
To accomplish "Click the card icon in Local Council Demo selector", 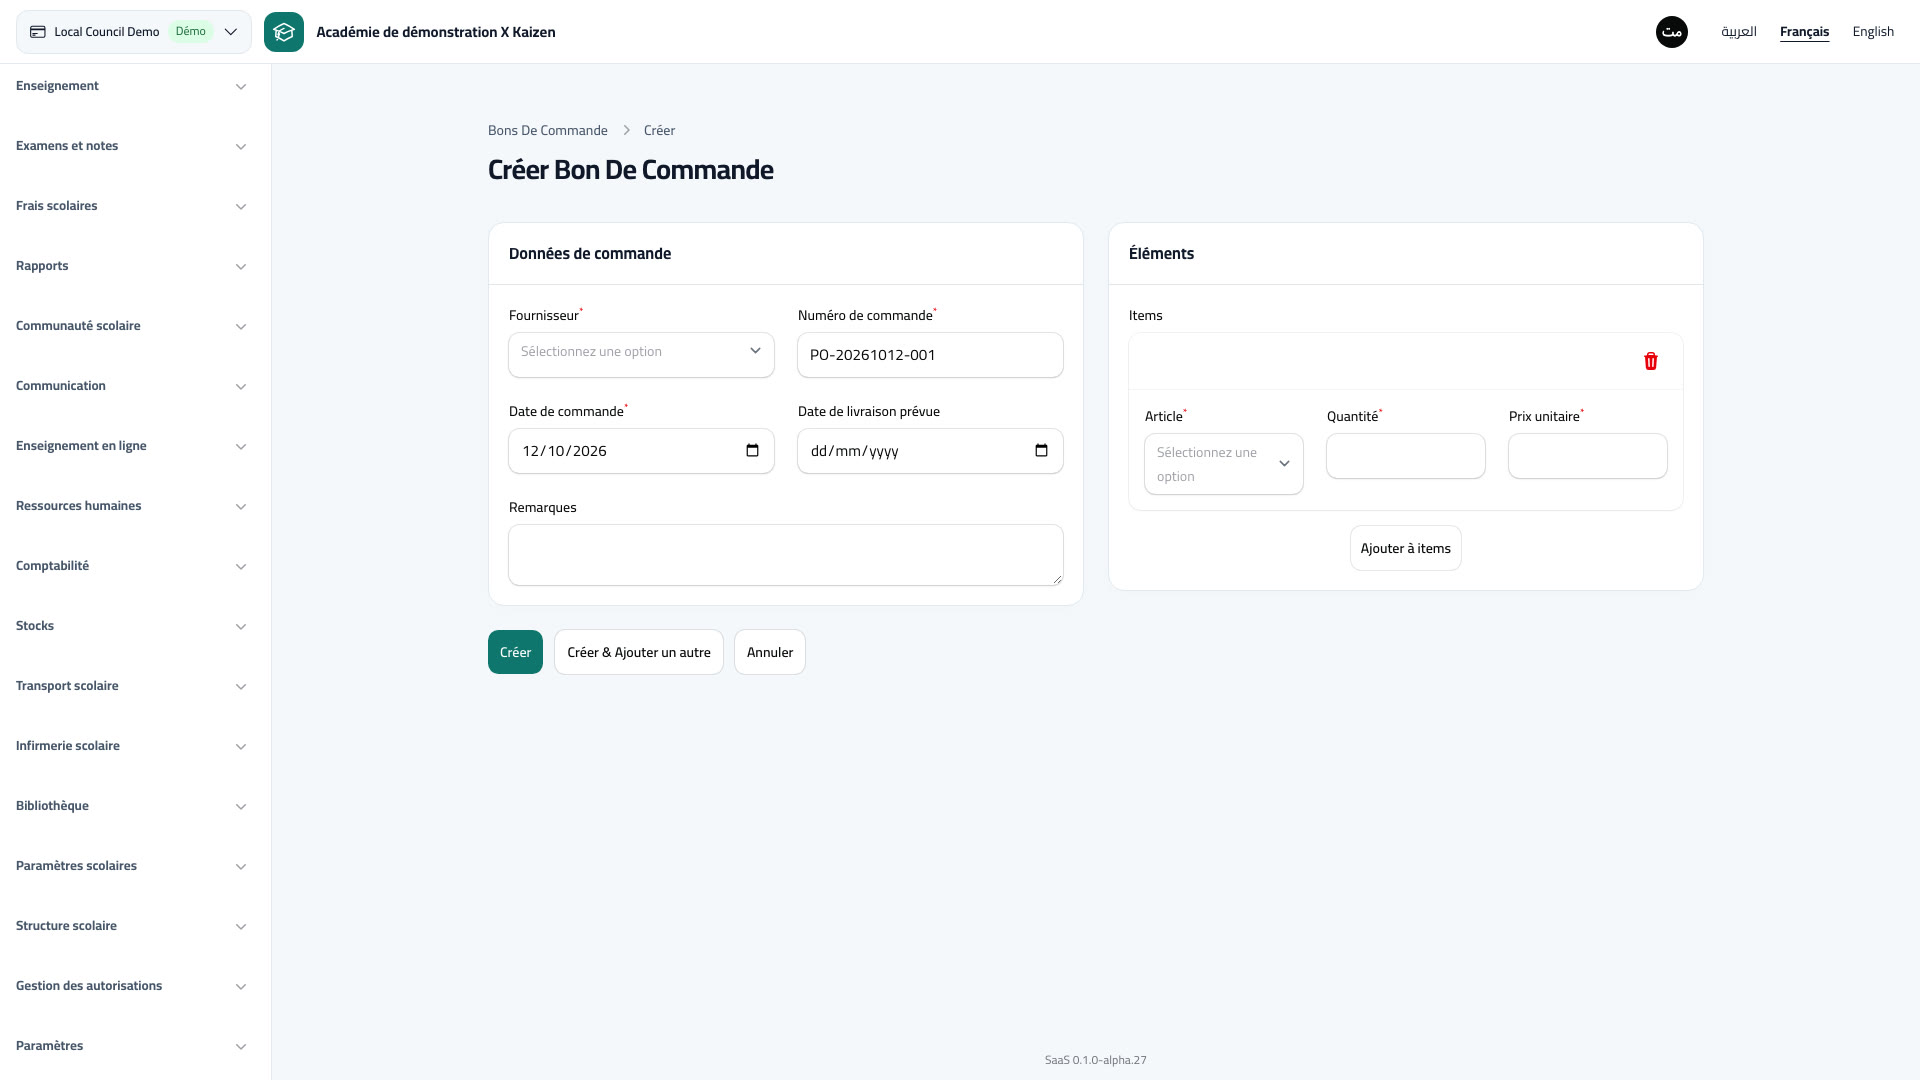I will click(38, 32).
